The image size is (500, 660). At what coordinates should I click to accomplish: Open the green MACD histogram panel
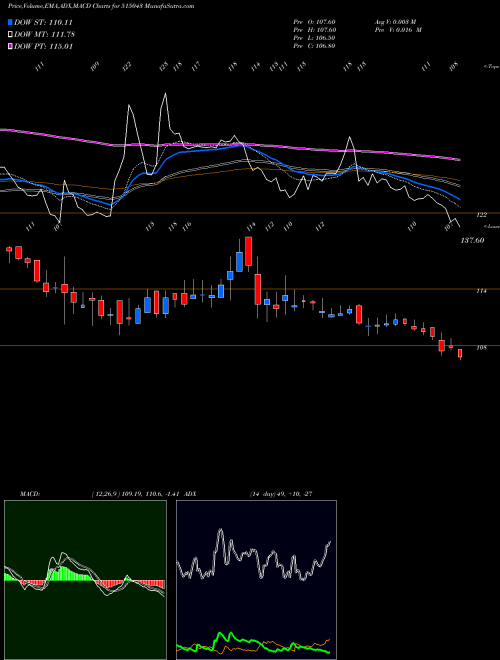pos(85,580)
